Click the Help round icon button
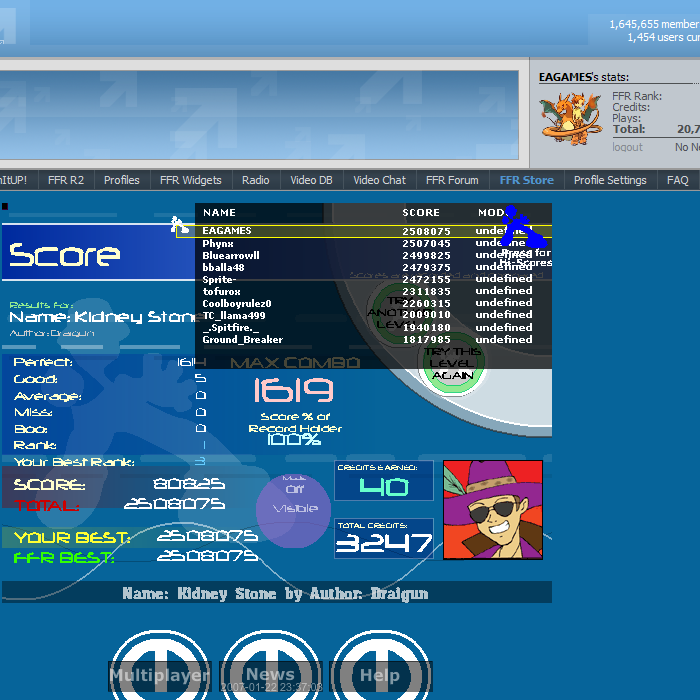 click(x=380, y=668)
